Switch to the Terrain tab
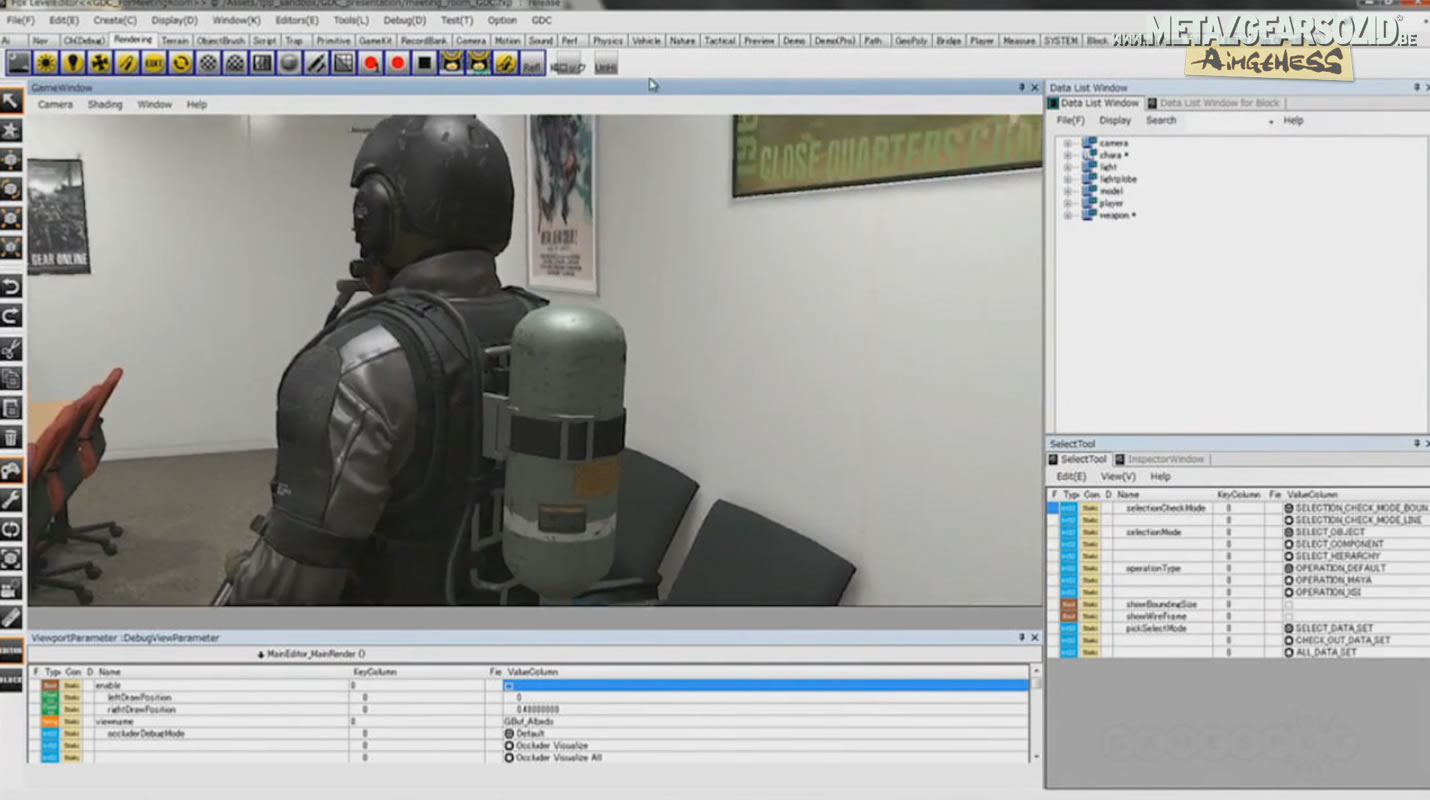 [x=175, y=41]
